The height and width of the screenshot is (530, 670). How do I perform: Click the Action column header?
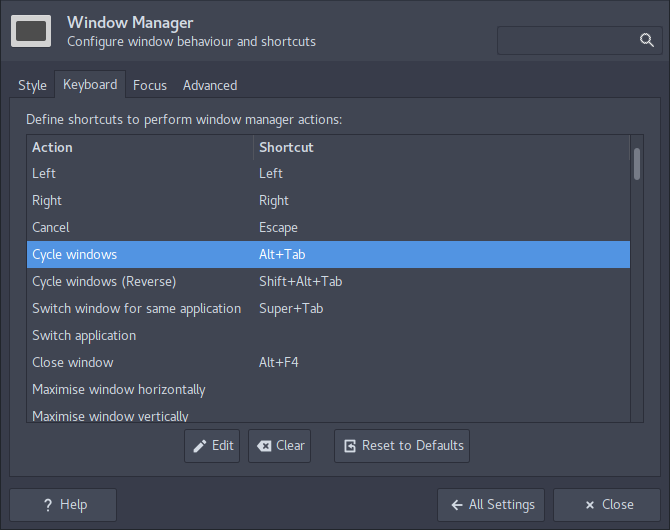140,147
